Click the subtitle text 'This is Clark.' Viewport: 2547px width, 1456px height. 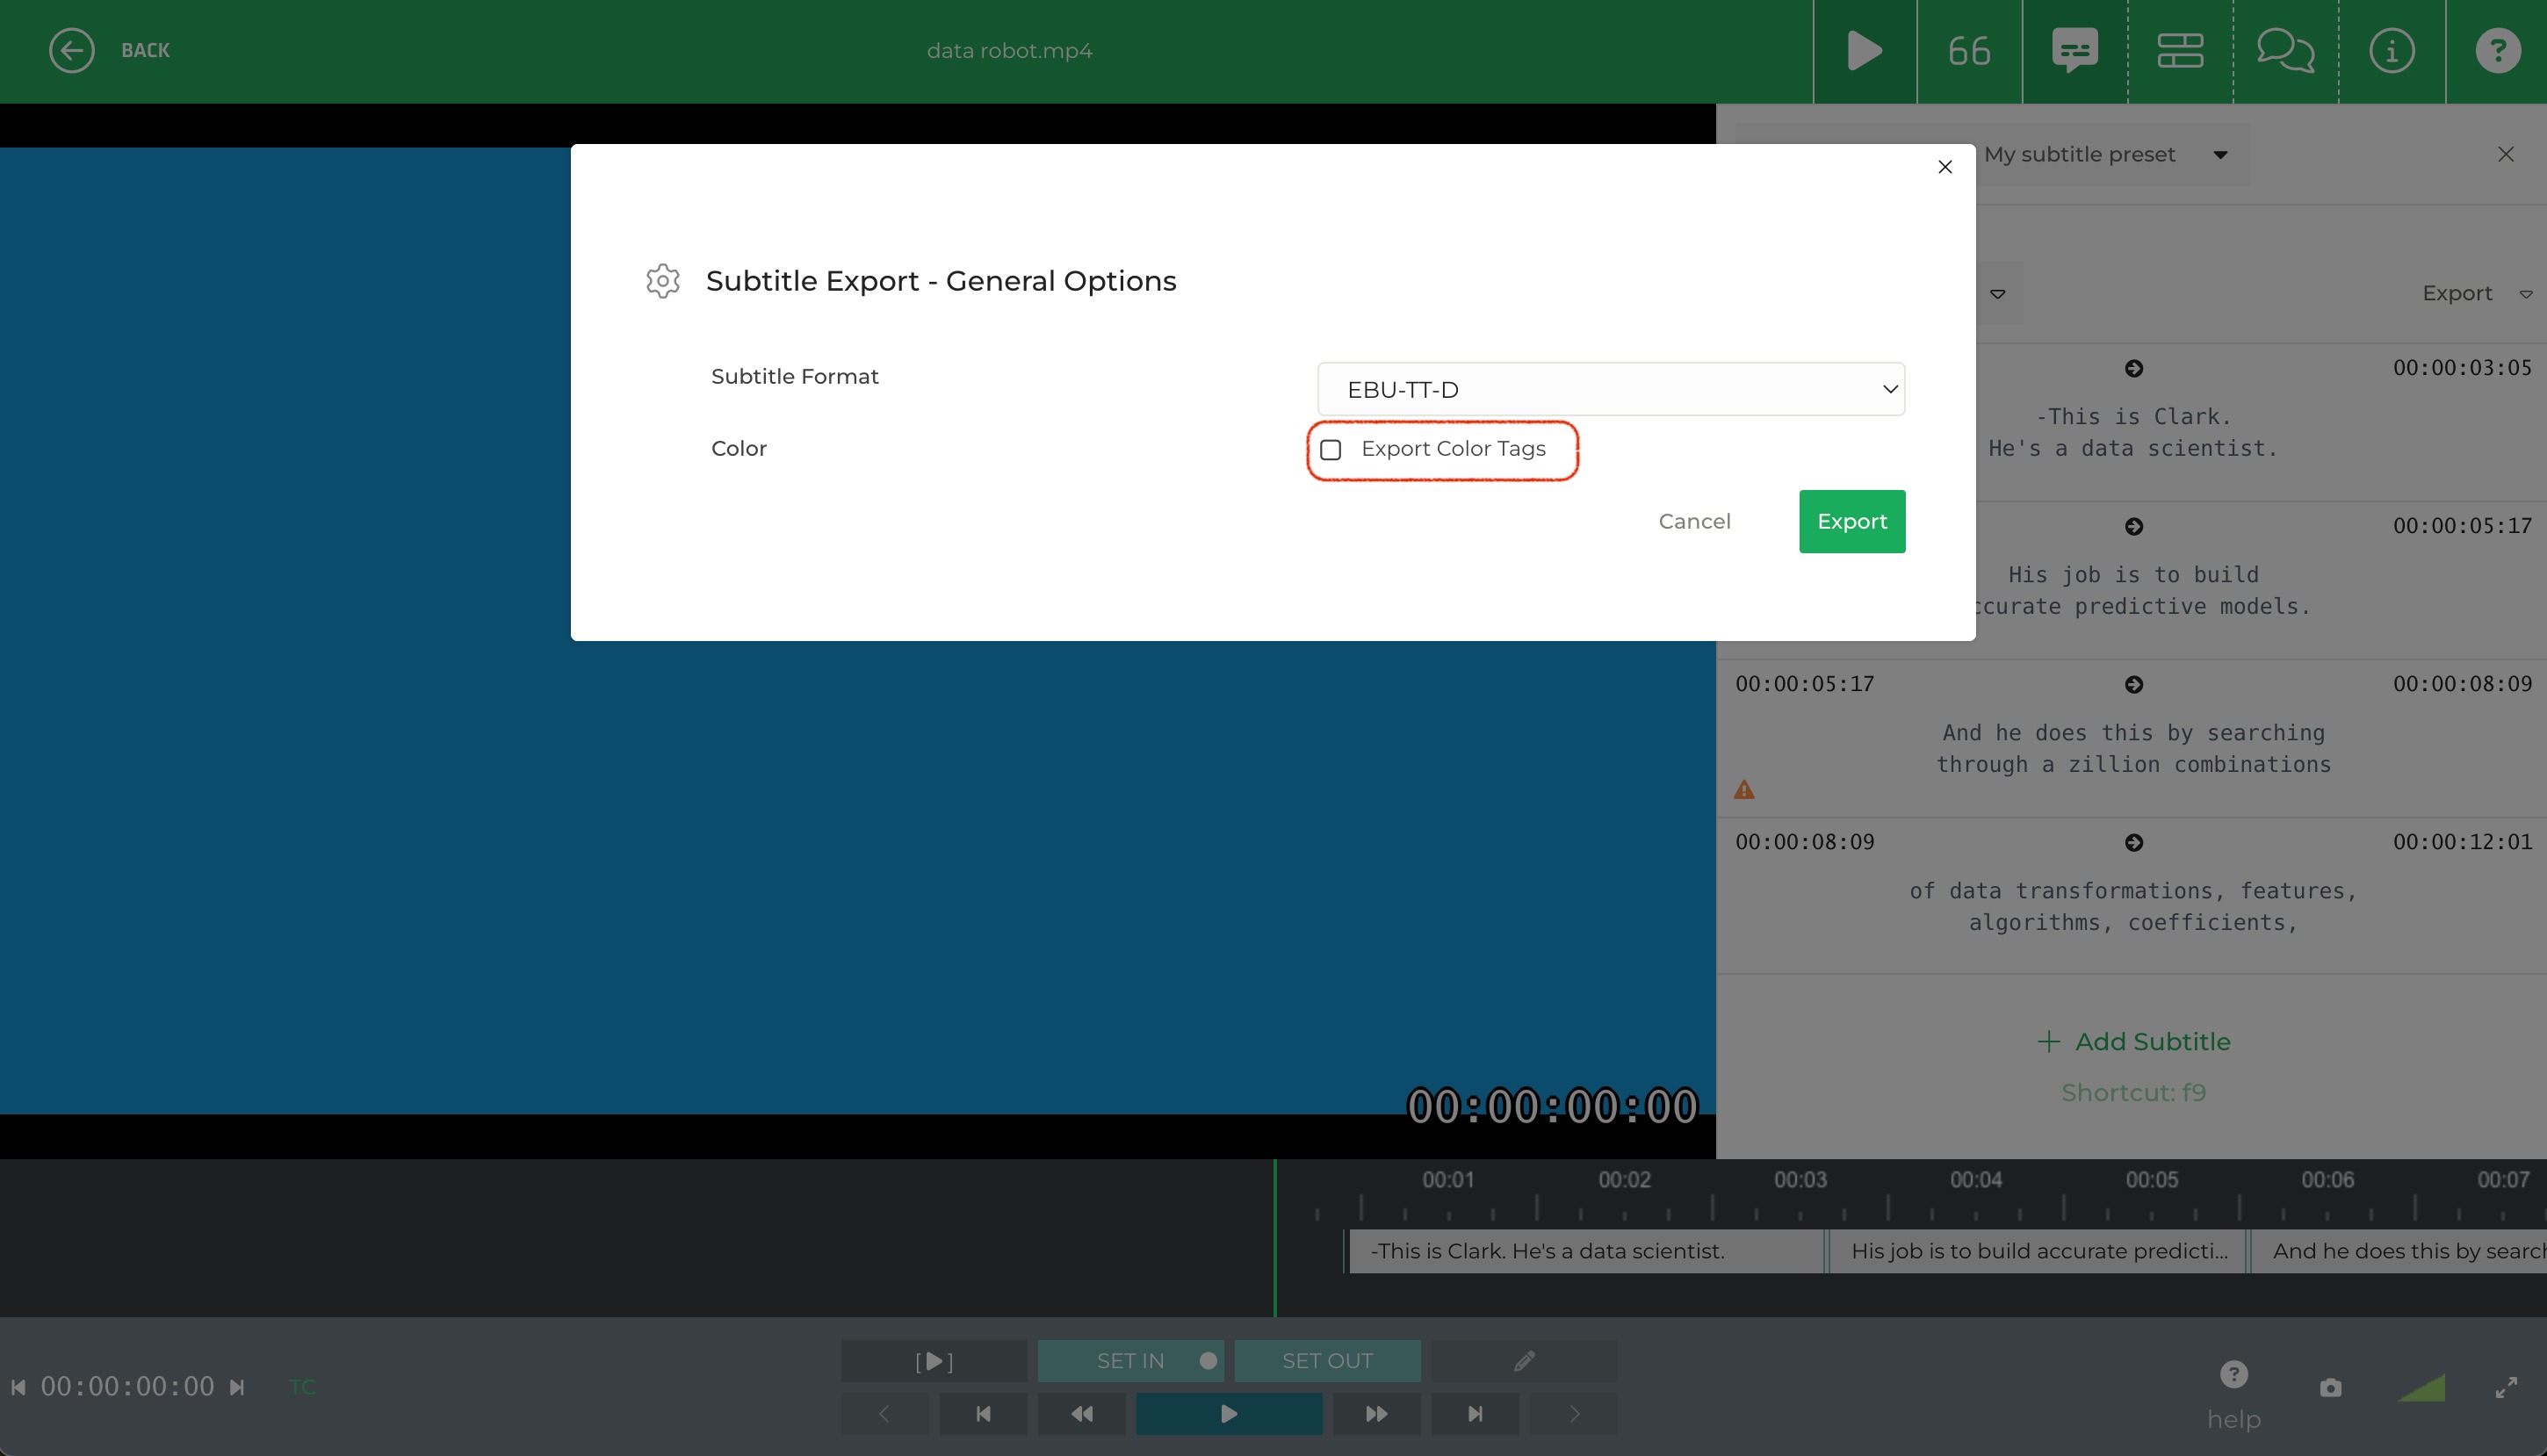[2134, 417]
